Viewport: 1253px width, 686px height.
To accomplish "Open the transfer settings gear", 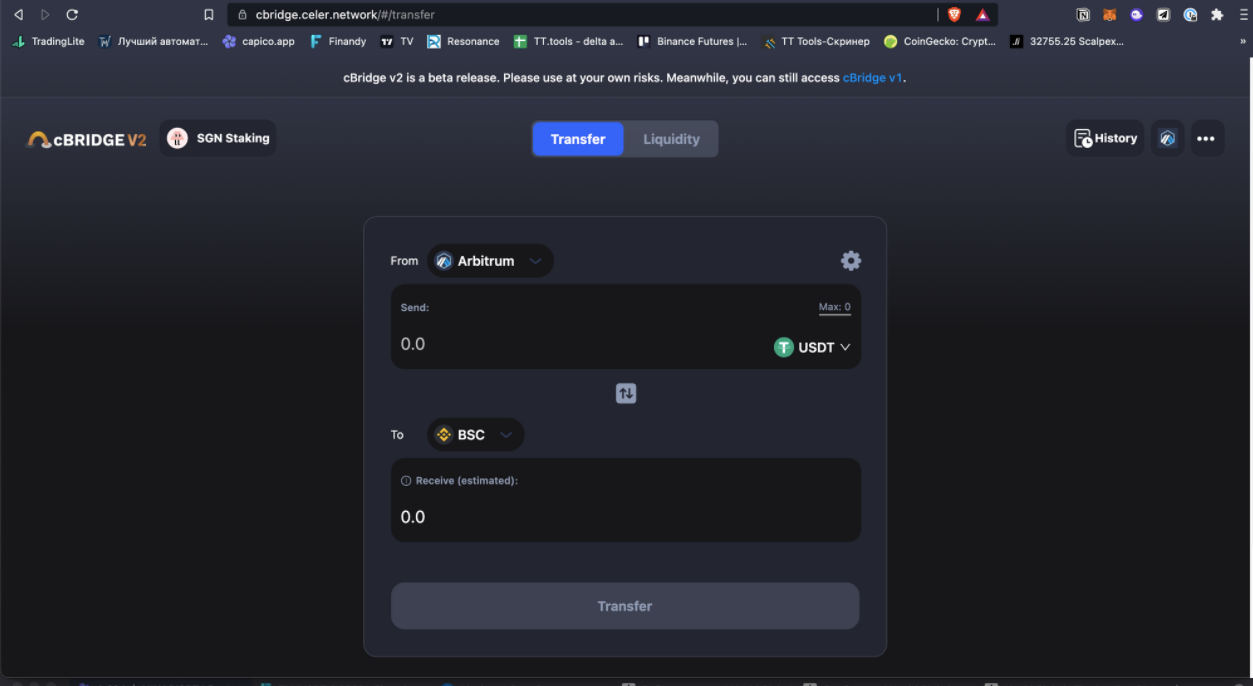I will (851, 261).
